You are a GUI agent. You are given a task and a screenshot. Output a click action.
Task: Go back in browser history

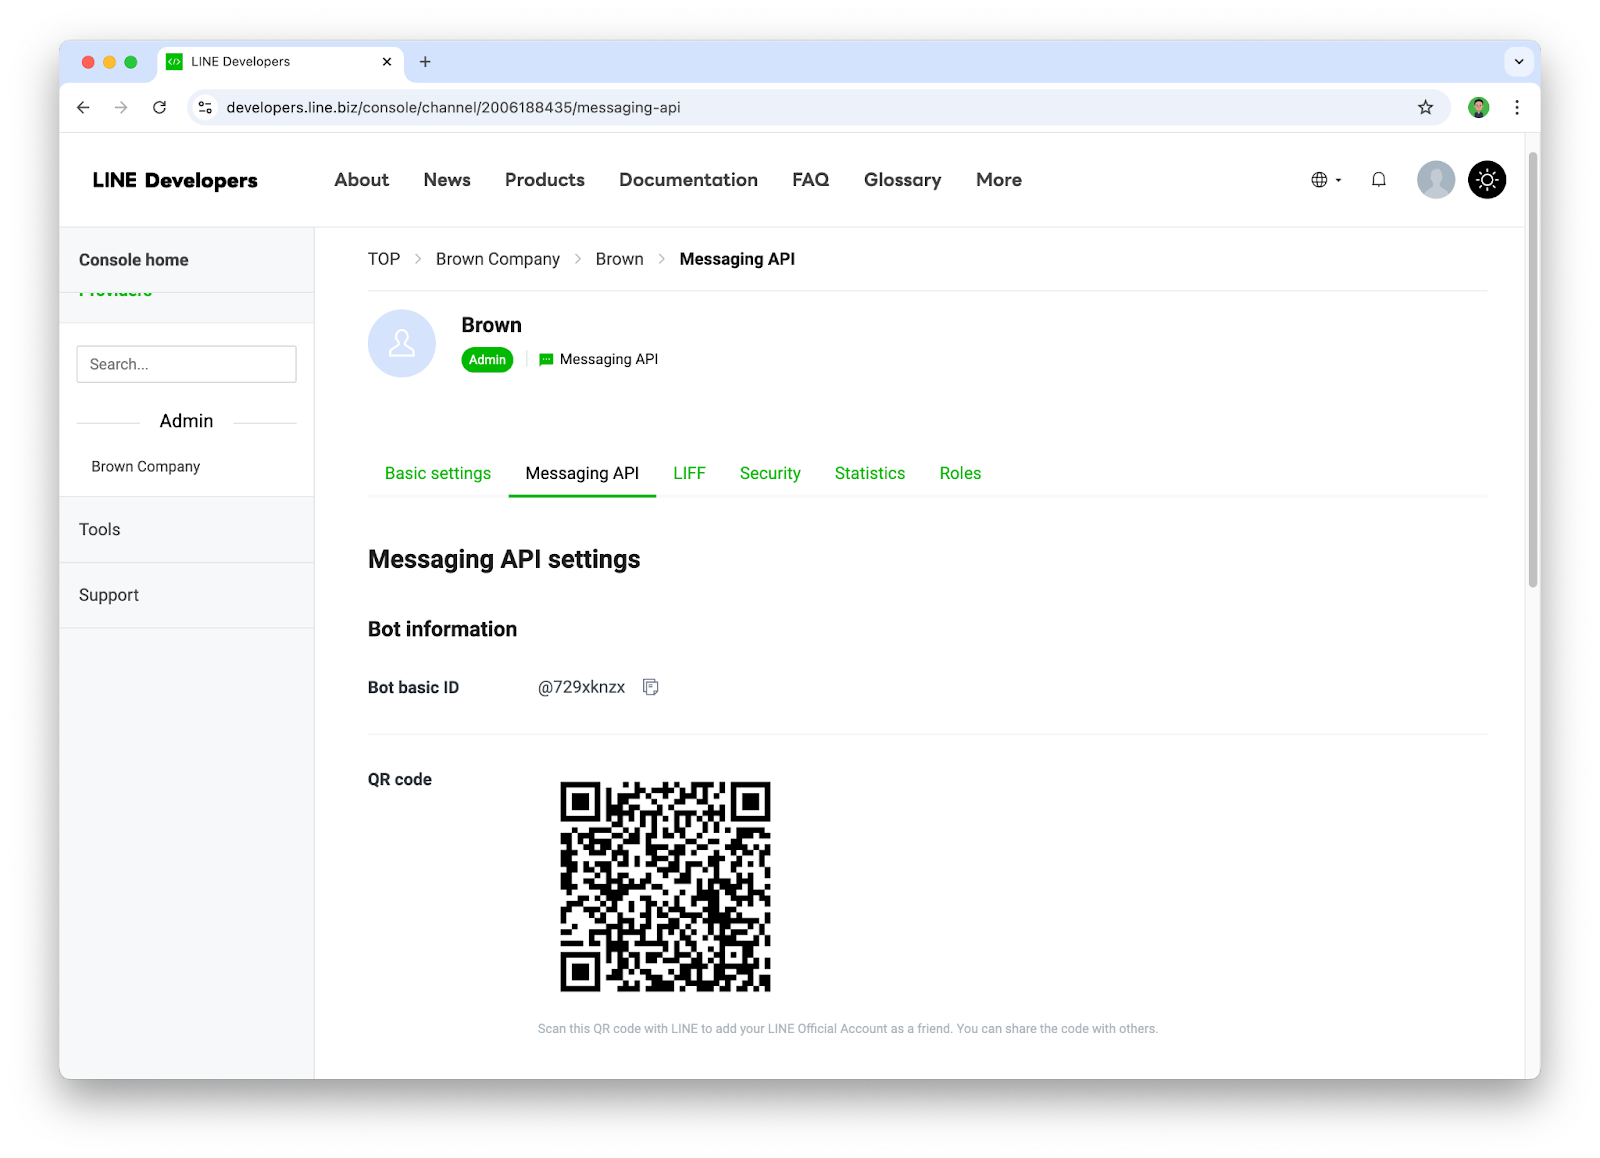[x=83, y=108]
